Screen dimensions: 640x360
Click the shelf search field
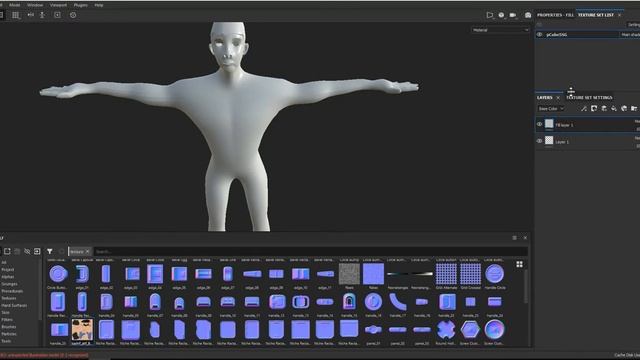(x=310, y=252)
